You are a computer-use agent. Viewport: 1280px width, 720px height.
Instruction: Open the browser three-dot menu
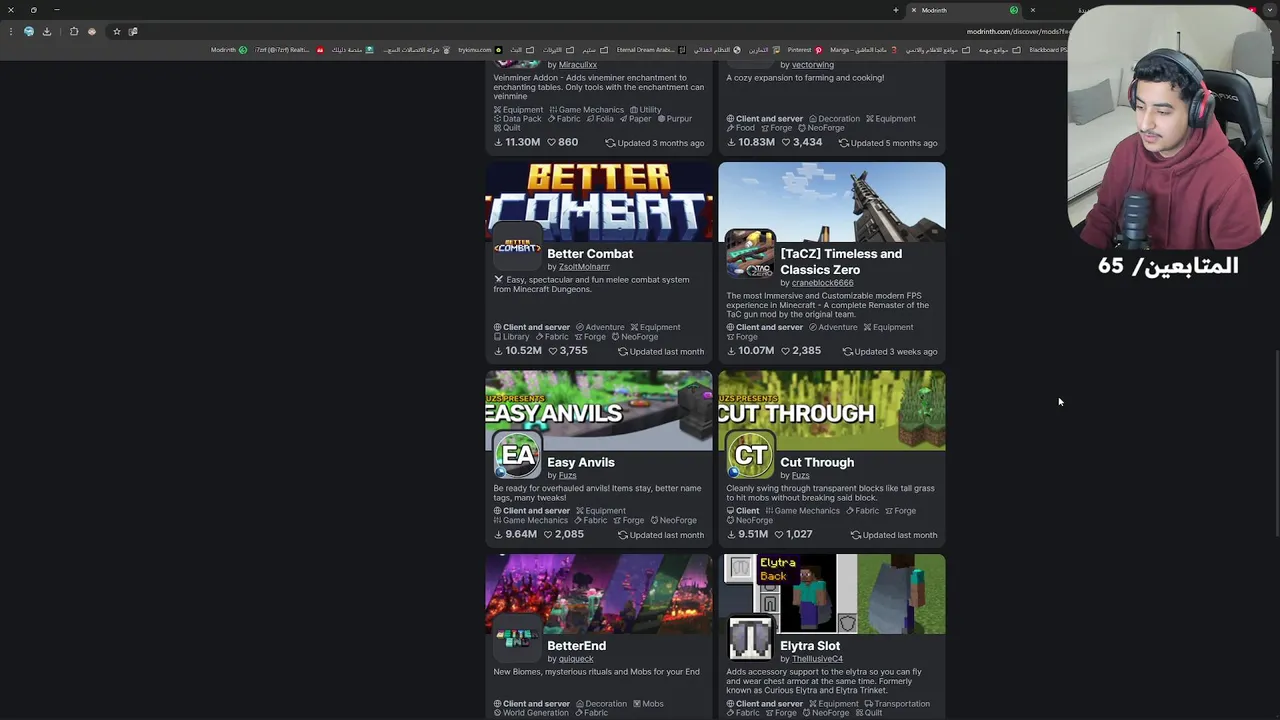pyautogui.click(x=11, y=31)
